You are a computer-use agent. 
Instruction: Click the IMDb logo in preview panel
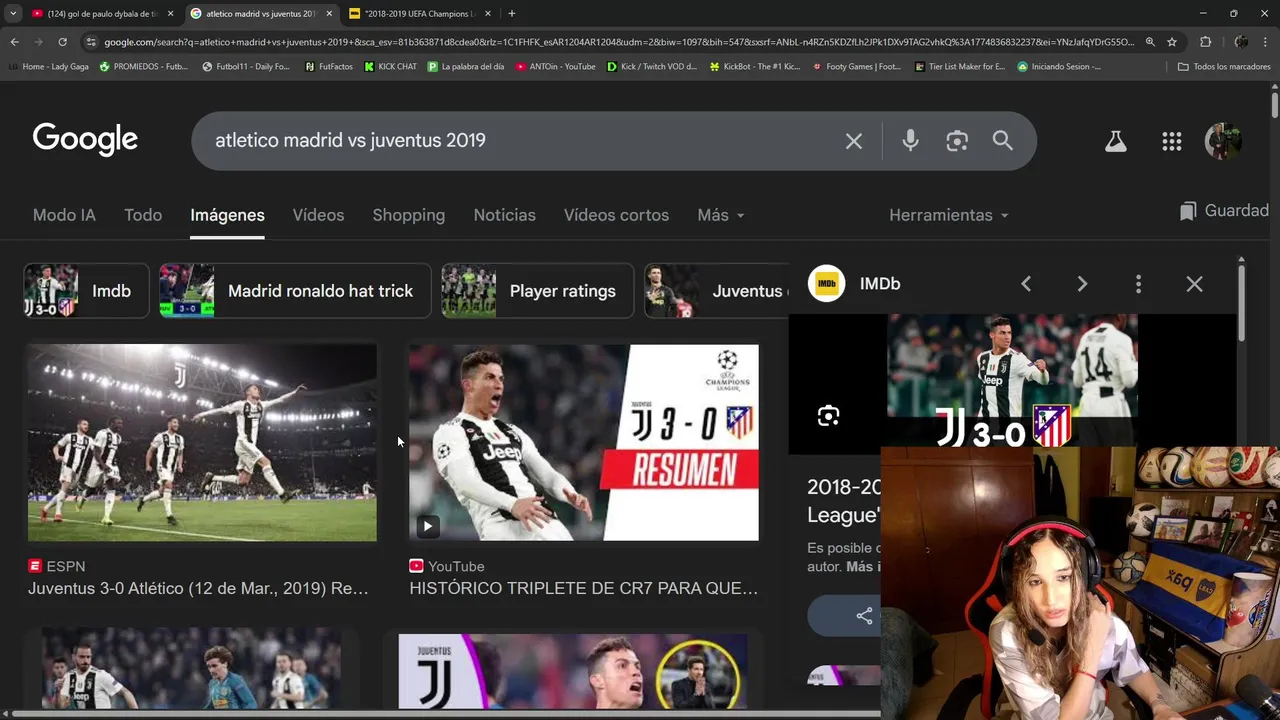[827, 284]
